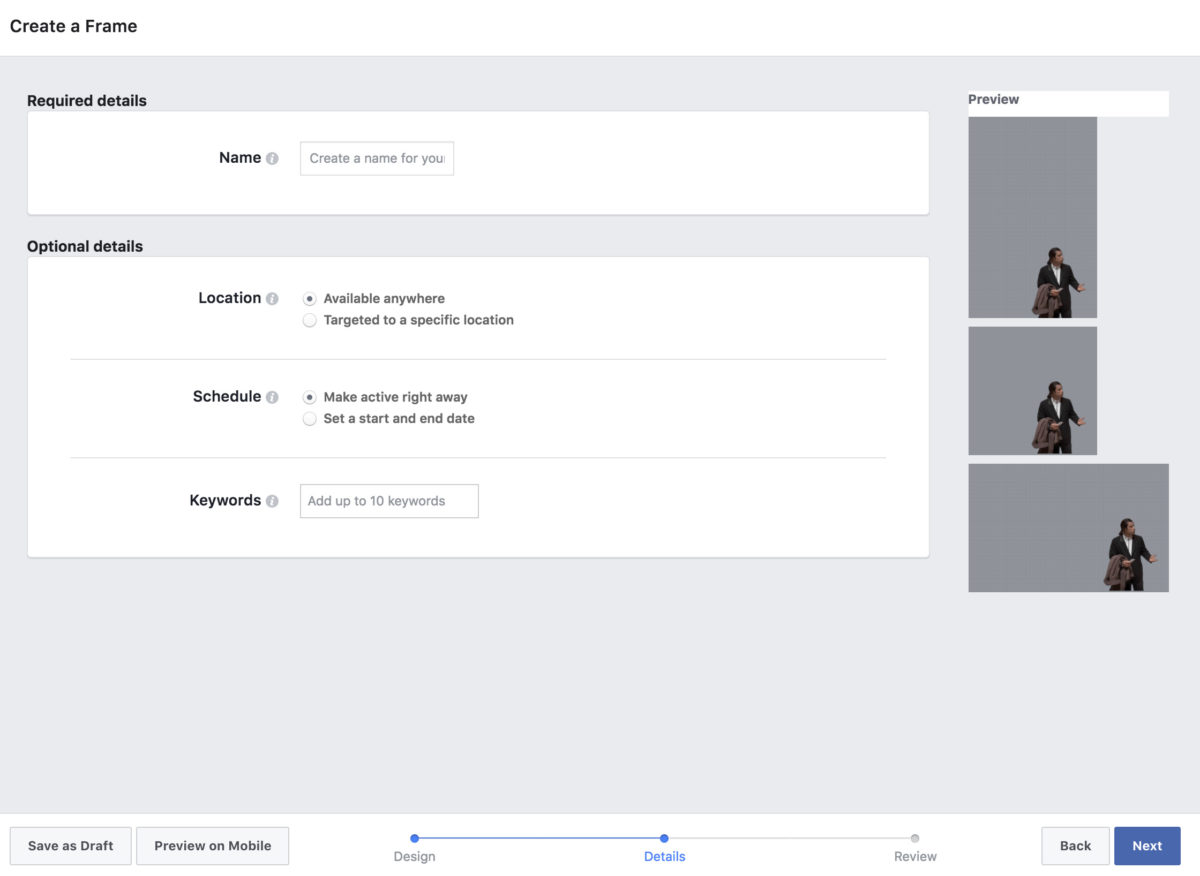Jump to the Design step
This screenshot has width=1200, height=876.
tap(414, 839)
